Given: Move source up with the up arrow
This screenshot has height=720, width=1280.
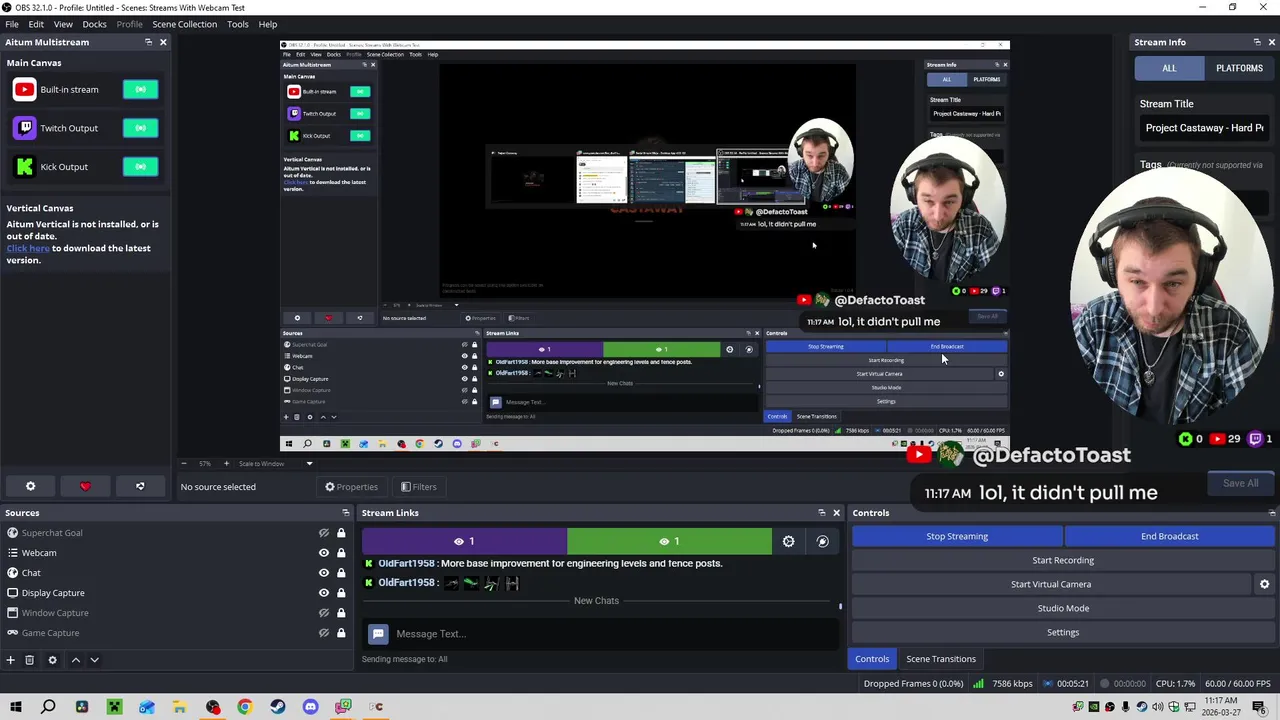Looking at the screenshot, I should pos(75,660).
